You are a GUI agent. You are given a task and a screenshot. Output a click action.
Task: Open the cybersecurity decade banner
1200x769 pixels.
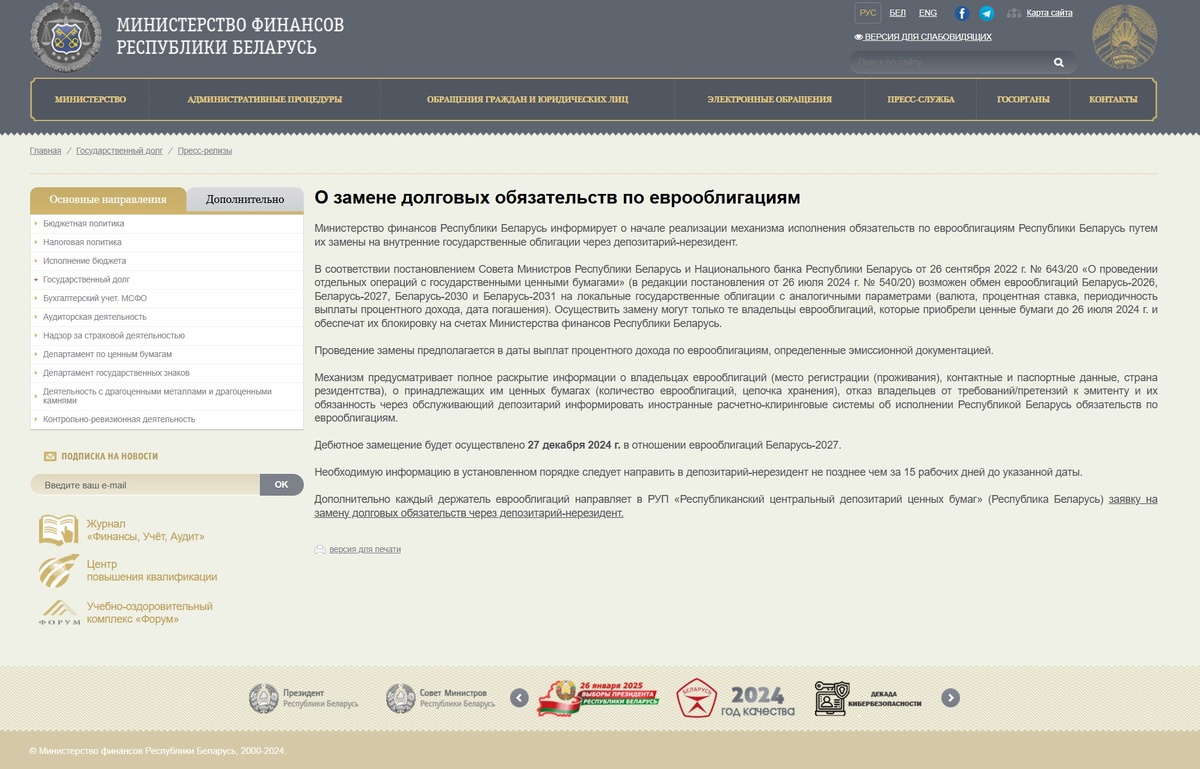click(868, 698)
